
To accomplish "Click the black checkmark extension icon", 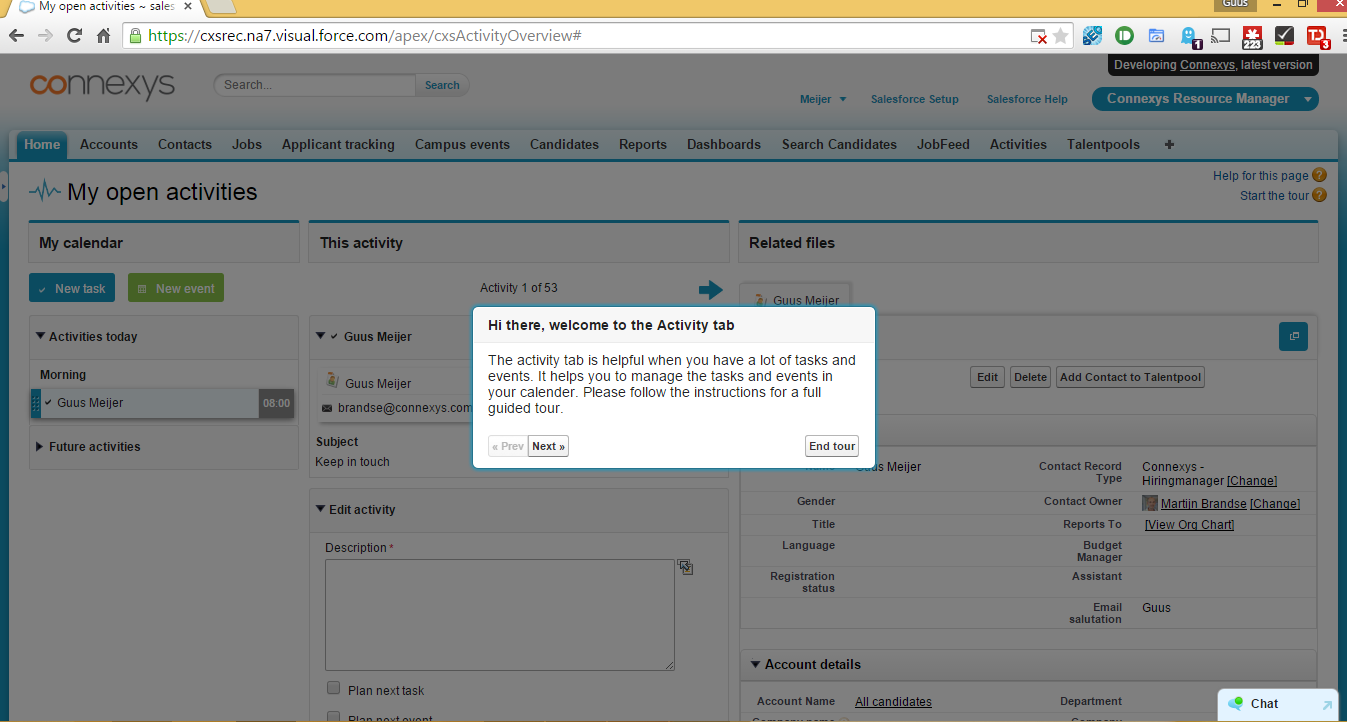I will [x=1285, y=36].
